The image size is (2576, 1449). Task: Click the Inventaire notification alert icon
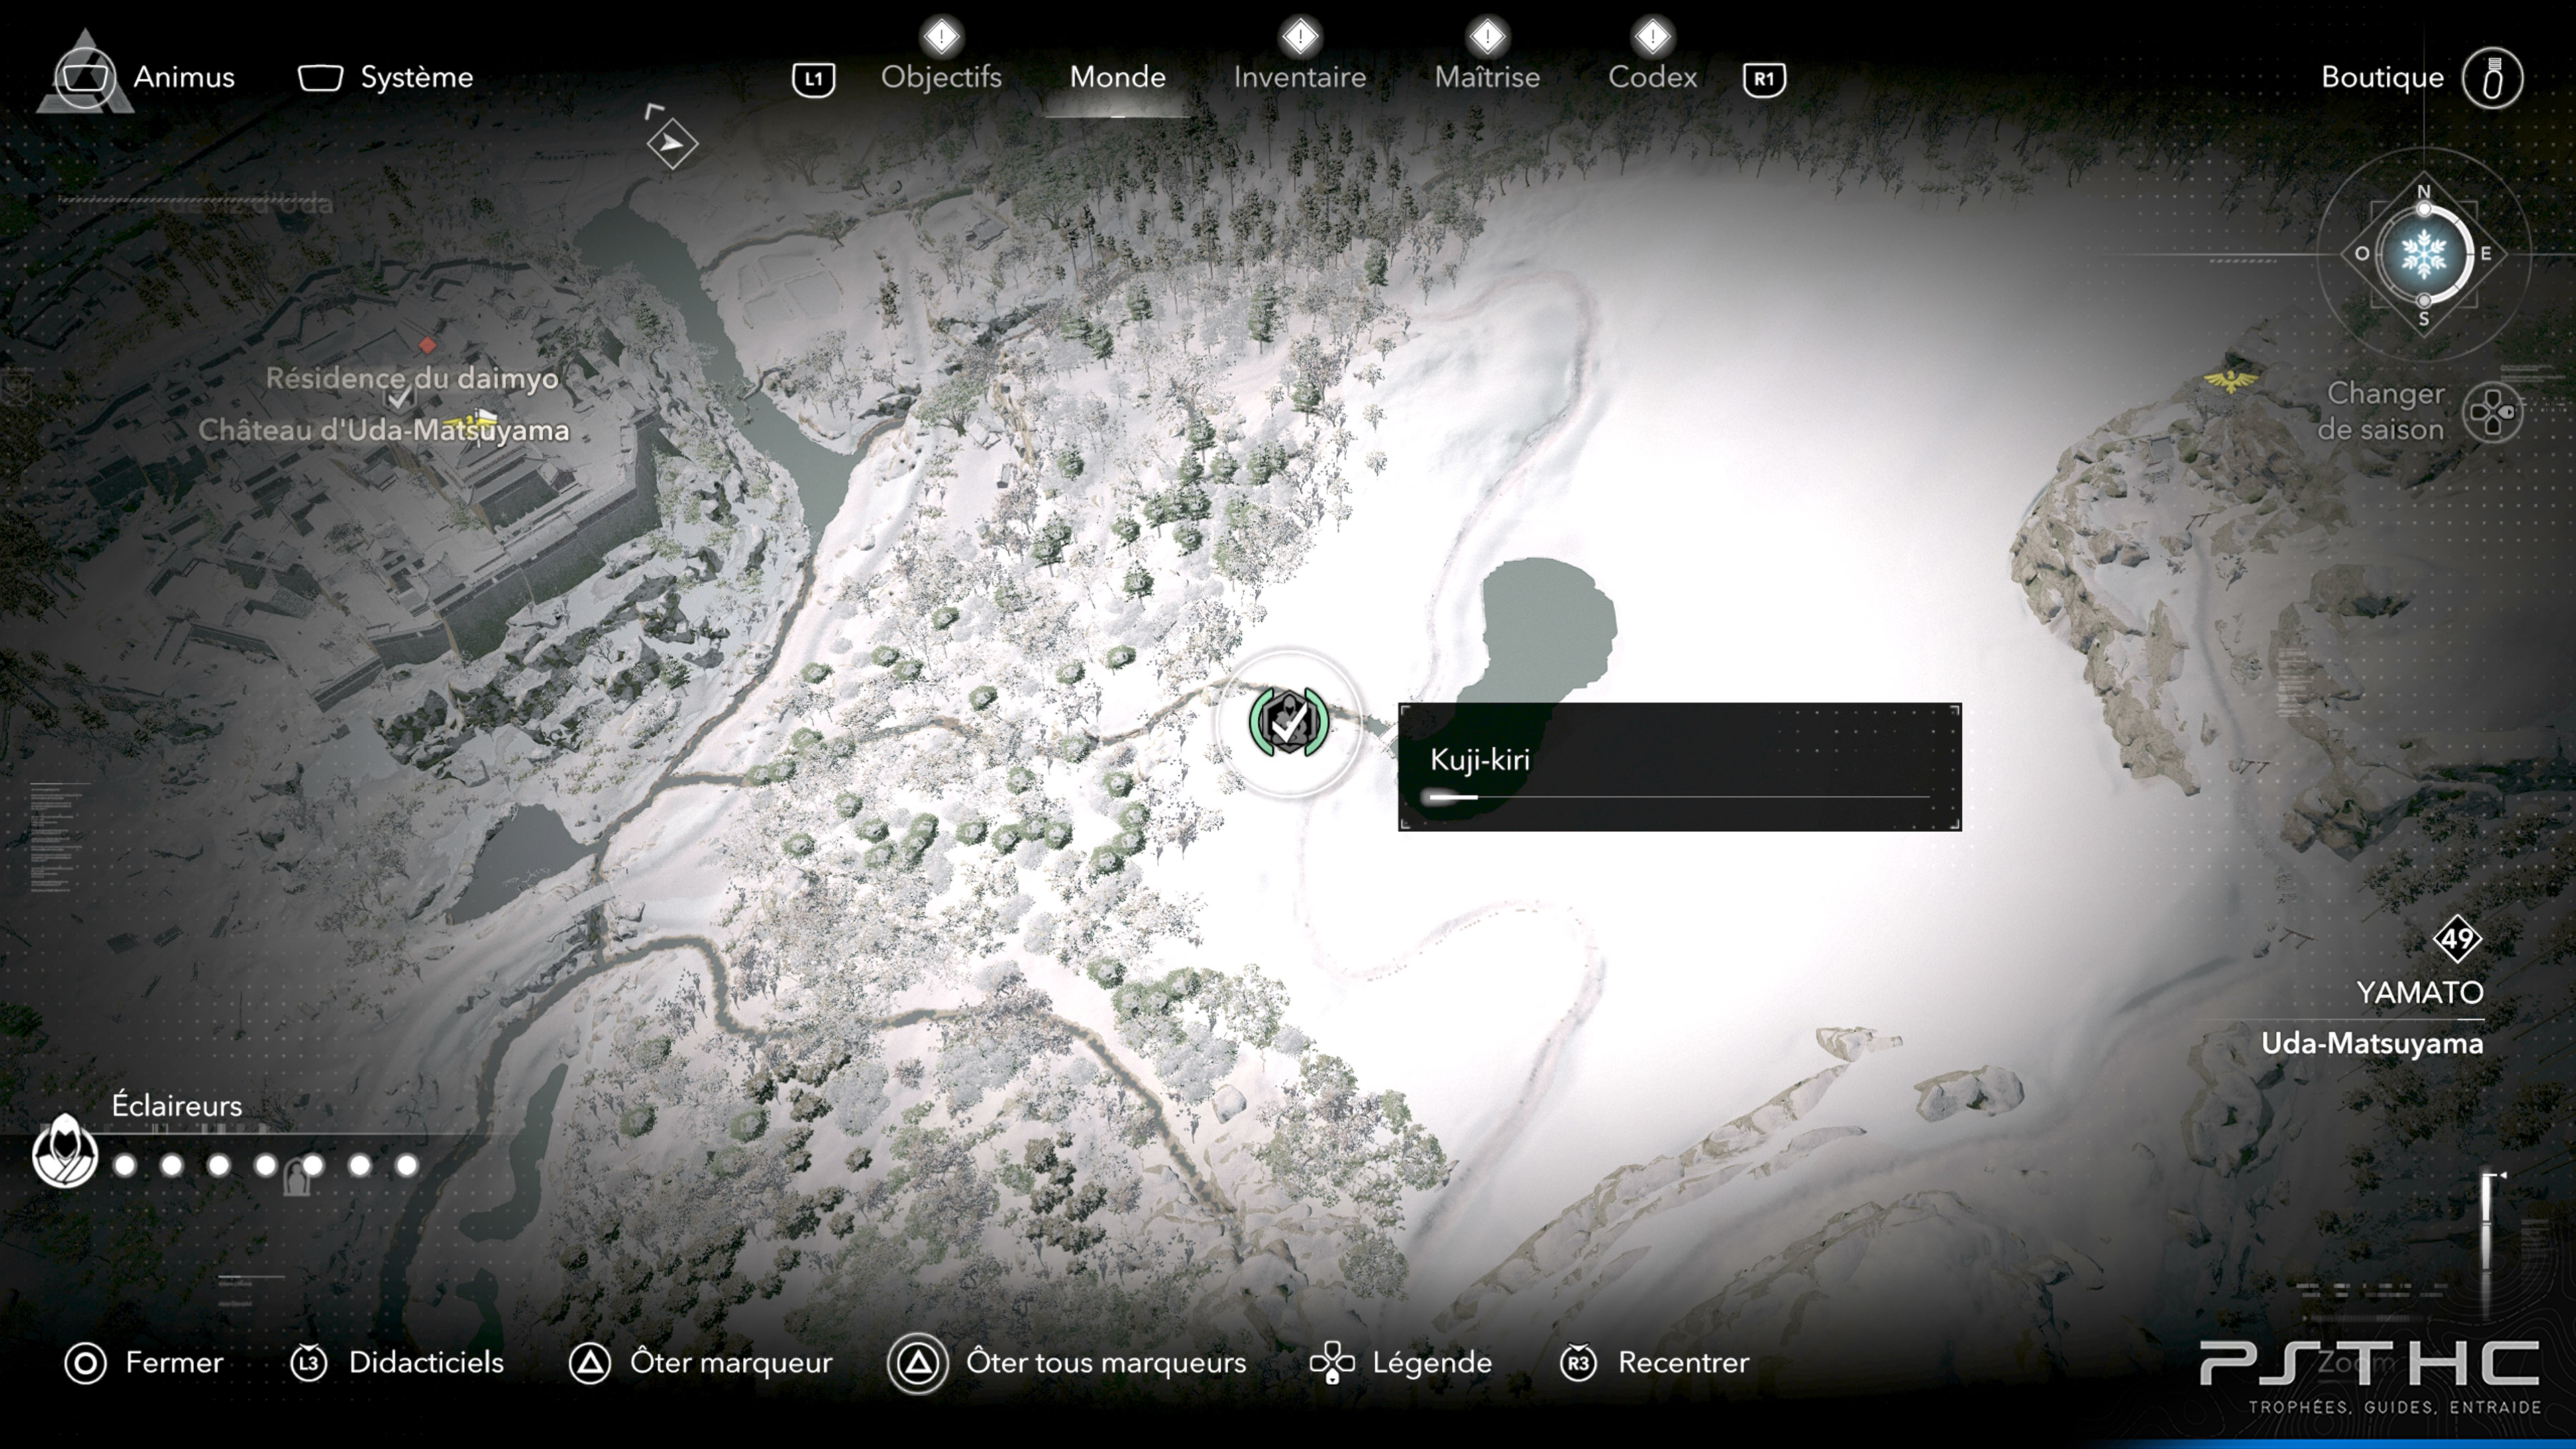(x=1299, y=37)
